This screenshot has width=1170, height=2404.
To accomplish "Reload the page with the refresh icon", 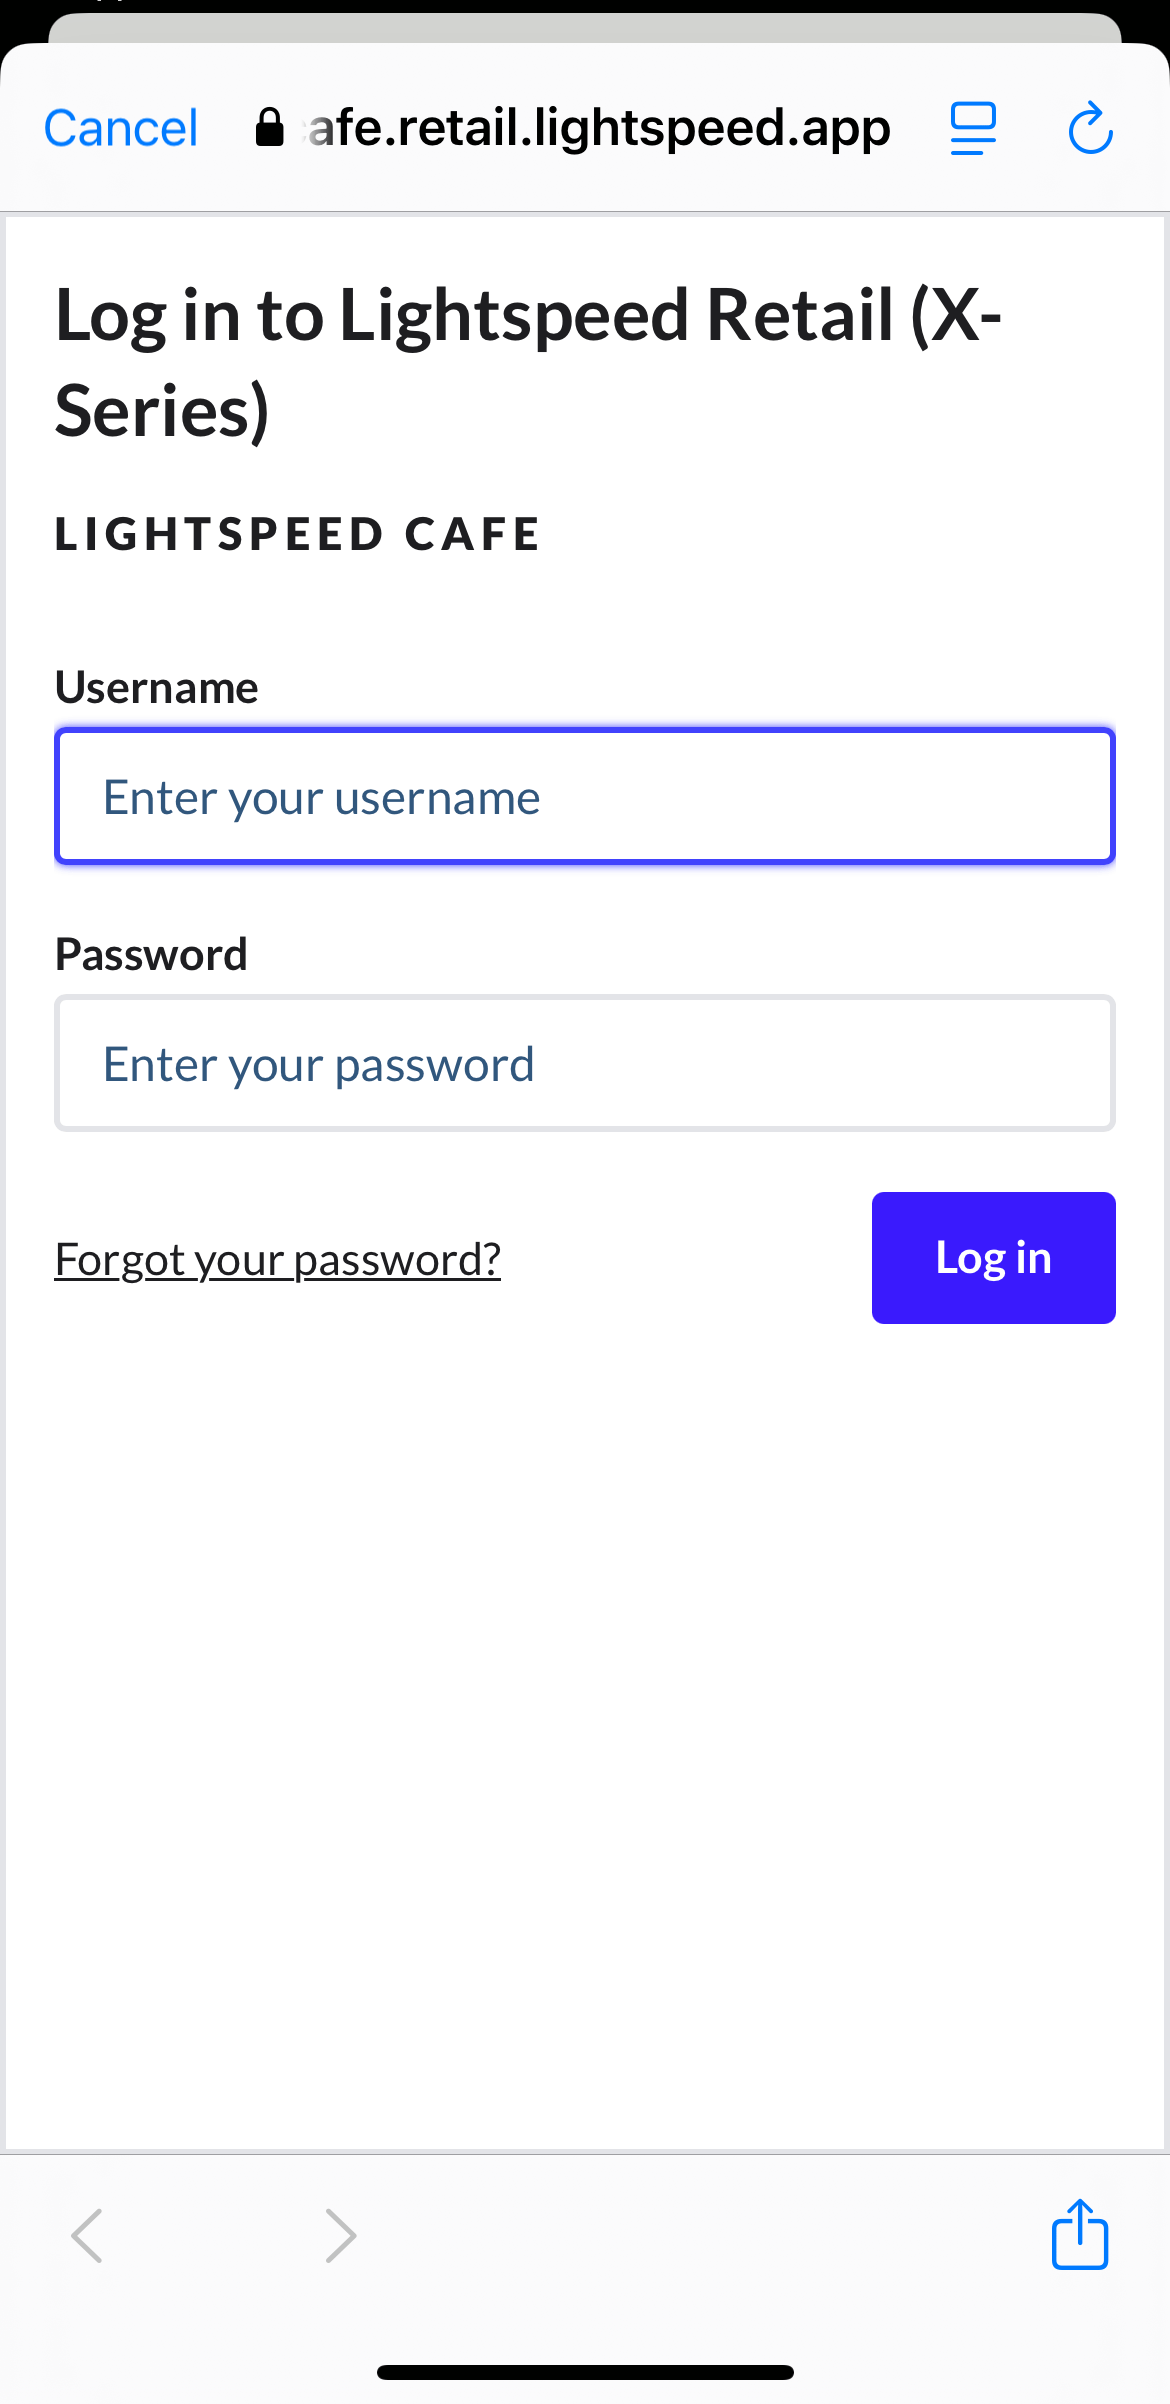I will [1090, 128].
